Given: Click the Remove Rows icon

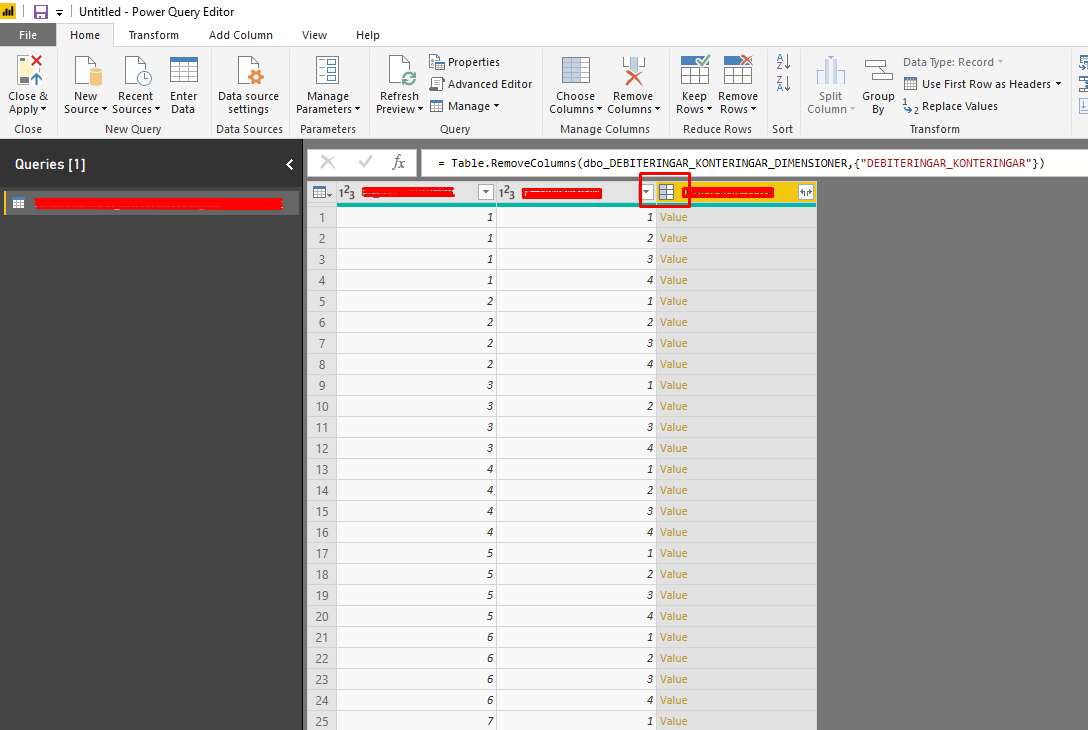Looking at the screenshot, I should 738,70.
